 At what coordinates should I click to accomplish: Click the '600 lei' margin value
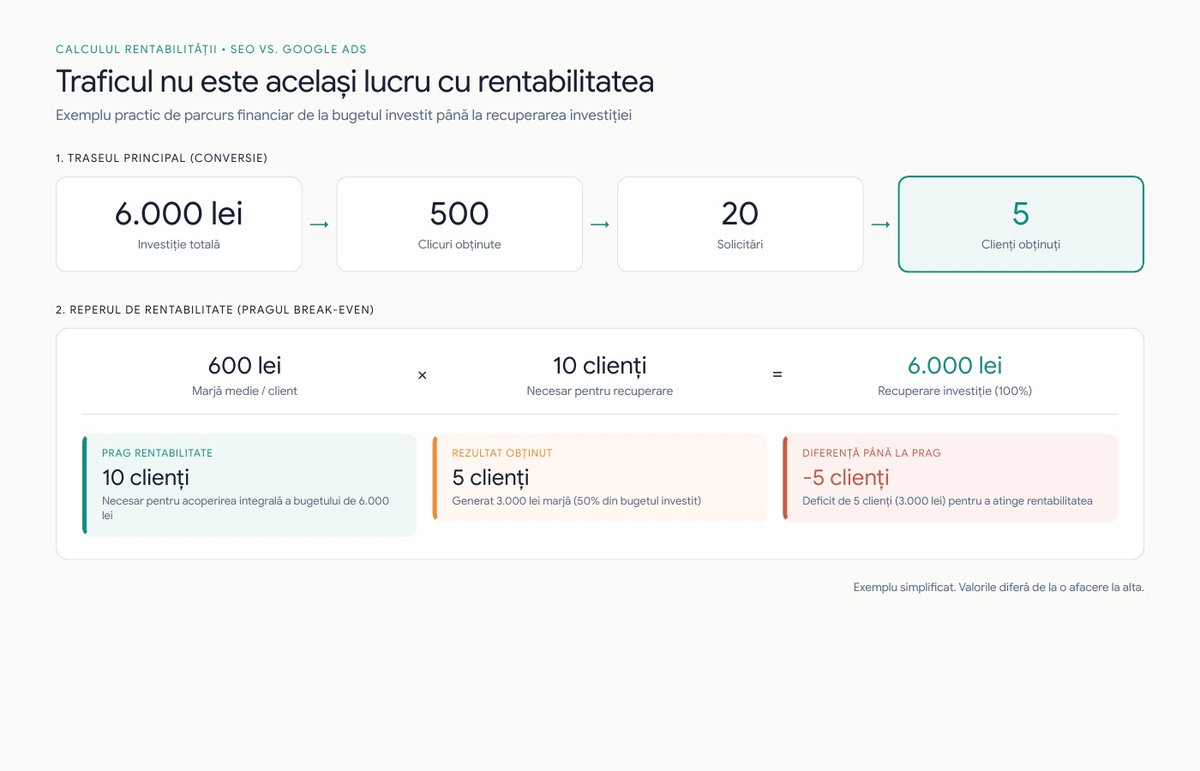(245, 366)
